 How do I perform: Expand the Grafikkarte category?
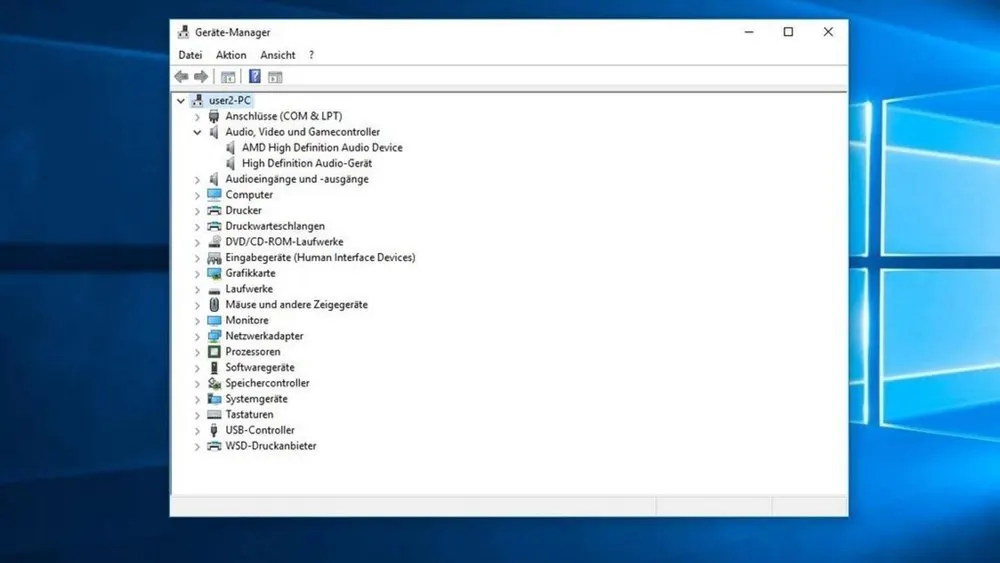(x=197, y=274)
